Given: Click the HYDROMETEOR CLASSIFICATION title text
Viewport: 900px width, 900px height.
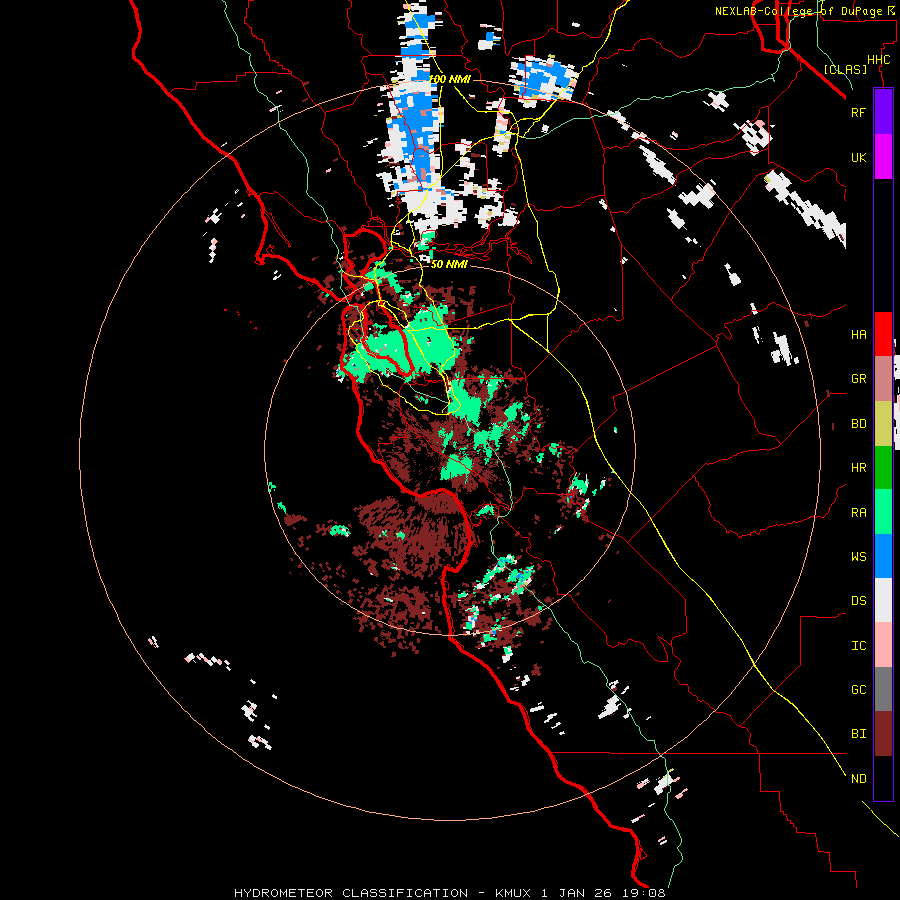Looking at the screenshot, I should 351,893.
